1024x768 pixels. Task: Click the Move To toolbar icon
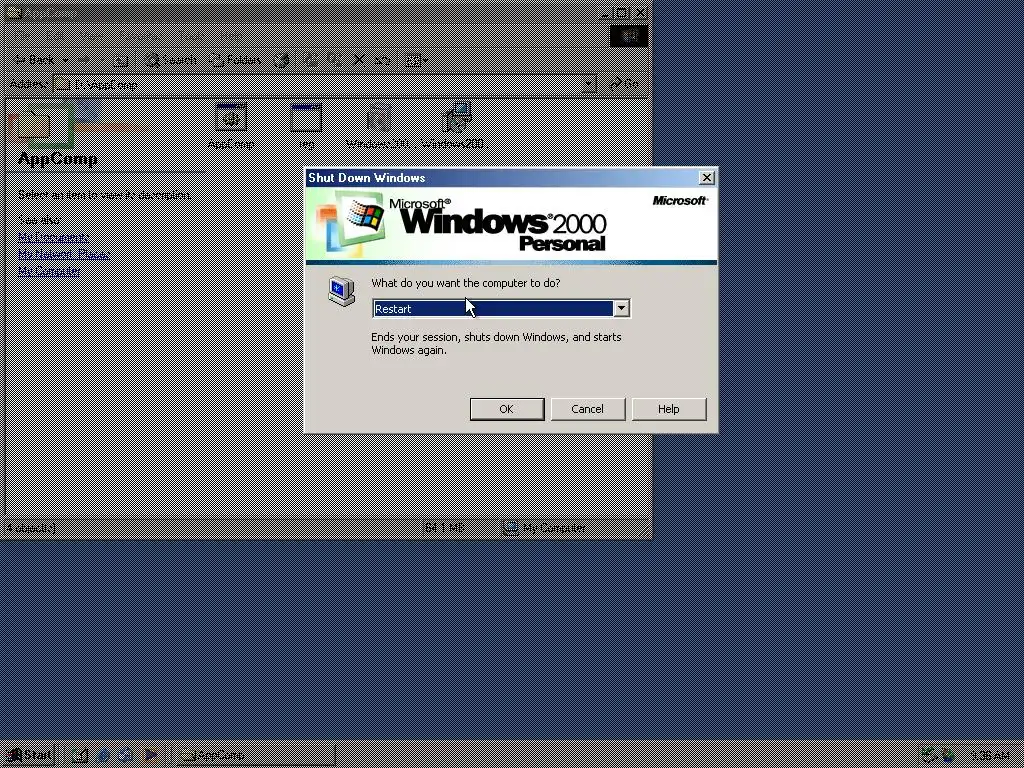click(311, 60)
